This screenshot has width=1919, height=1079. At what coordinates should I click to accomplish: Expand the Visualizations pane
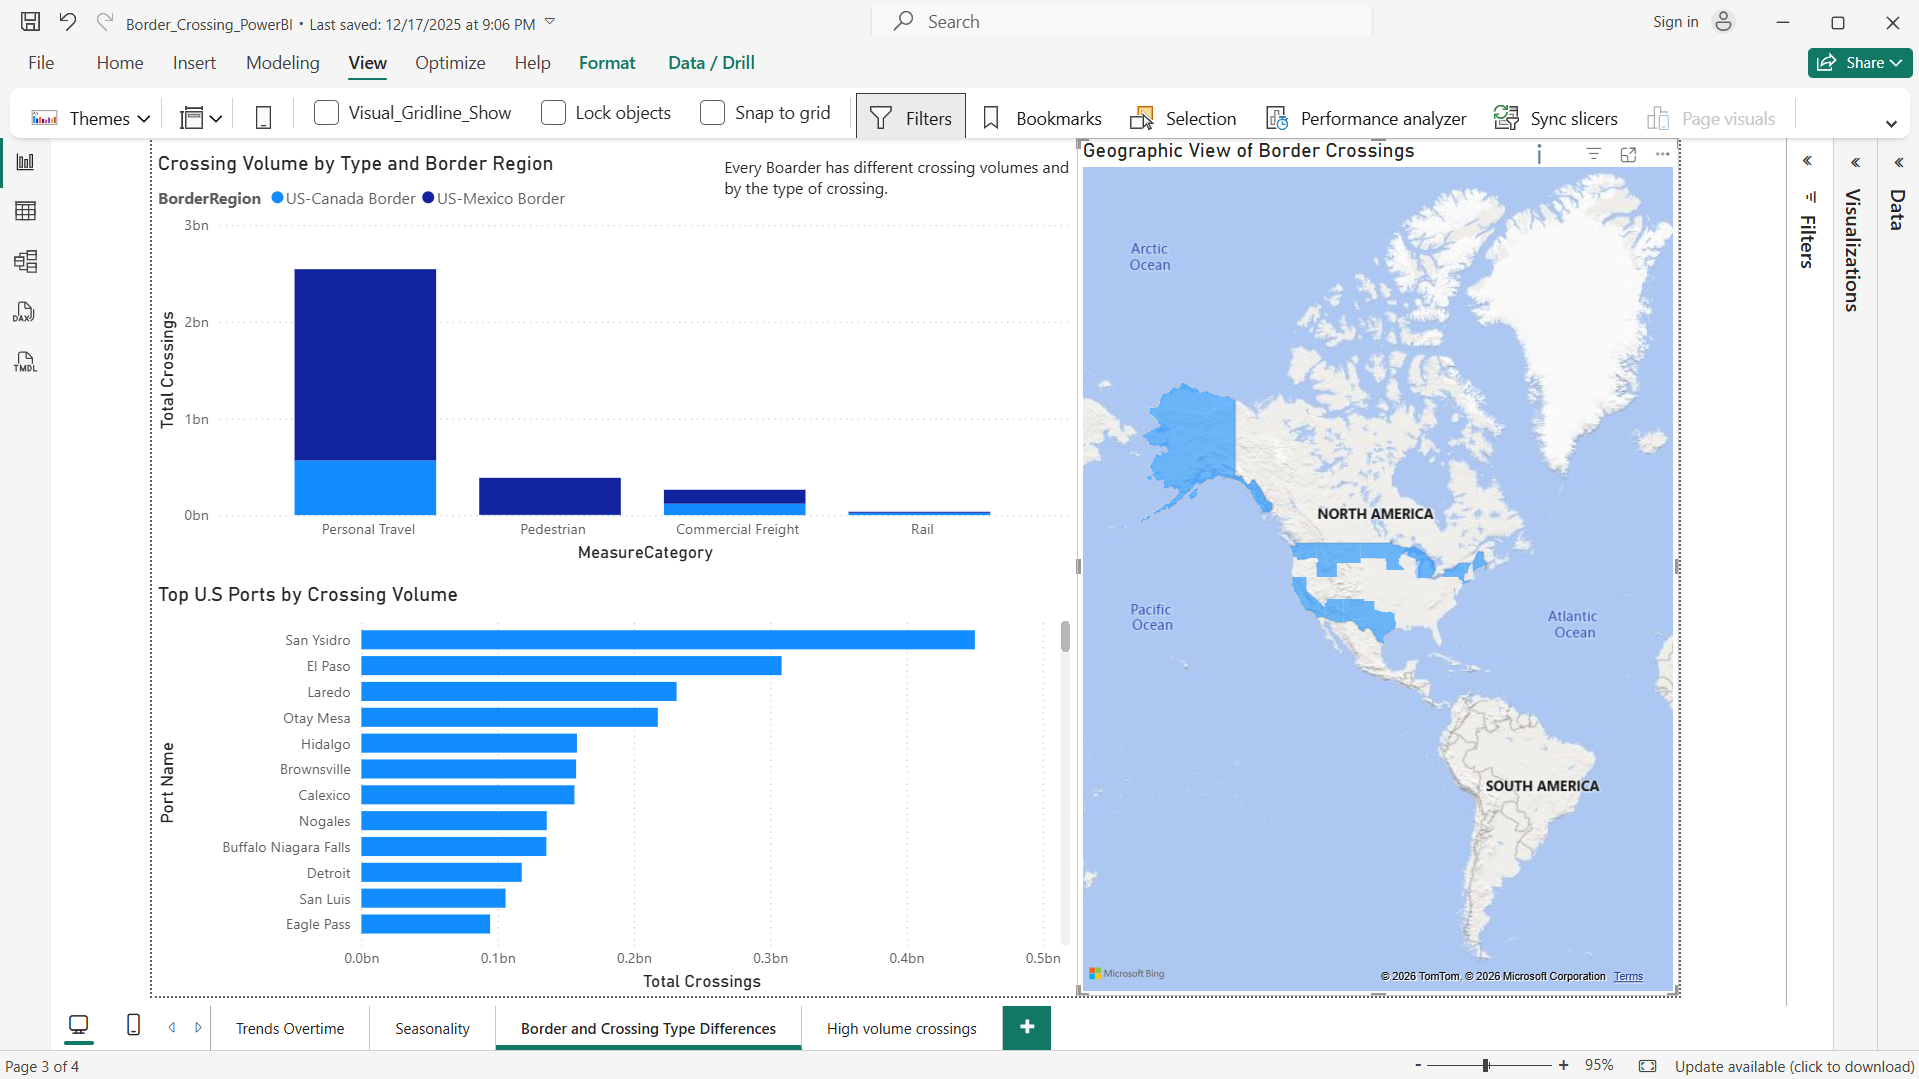tap(1855, 161)
